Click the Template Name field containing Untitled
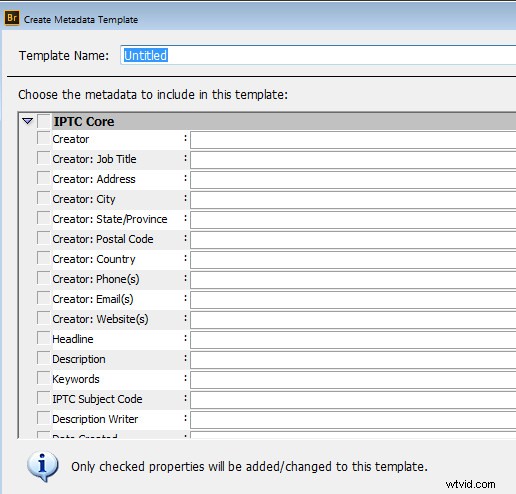The image size is (516, 494). pos(318,55)
